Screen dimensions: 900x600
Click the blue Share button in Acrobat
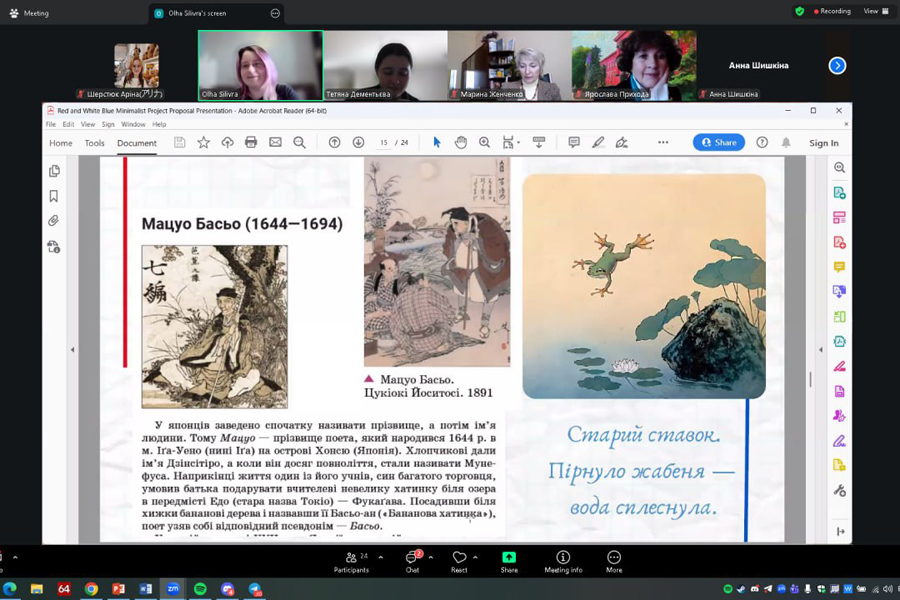[719, 143]
